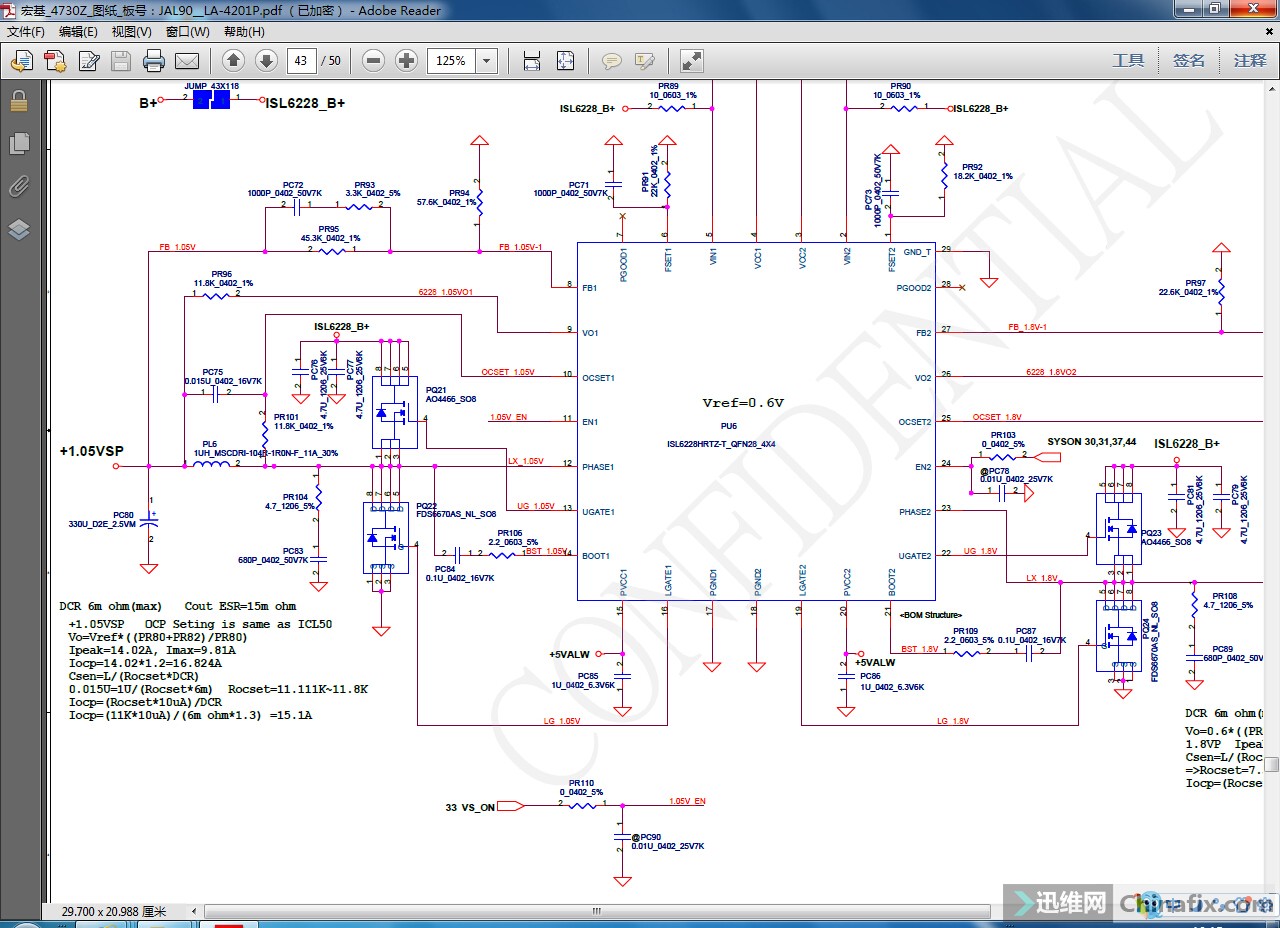
Task: Click the PQ21 AO4466_SO8 component label
Action: [x=451, y=394]
